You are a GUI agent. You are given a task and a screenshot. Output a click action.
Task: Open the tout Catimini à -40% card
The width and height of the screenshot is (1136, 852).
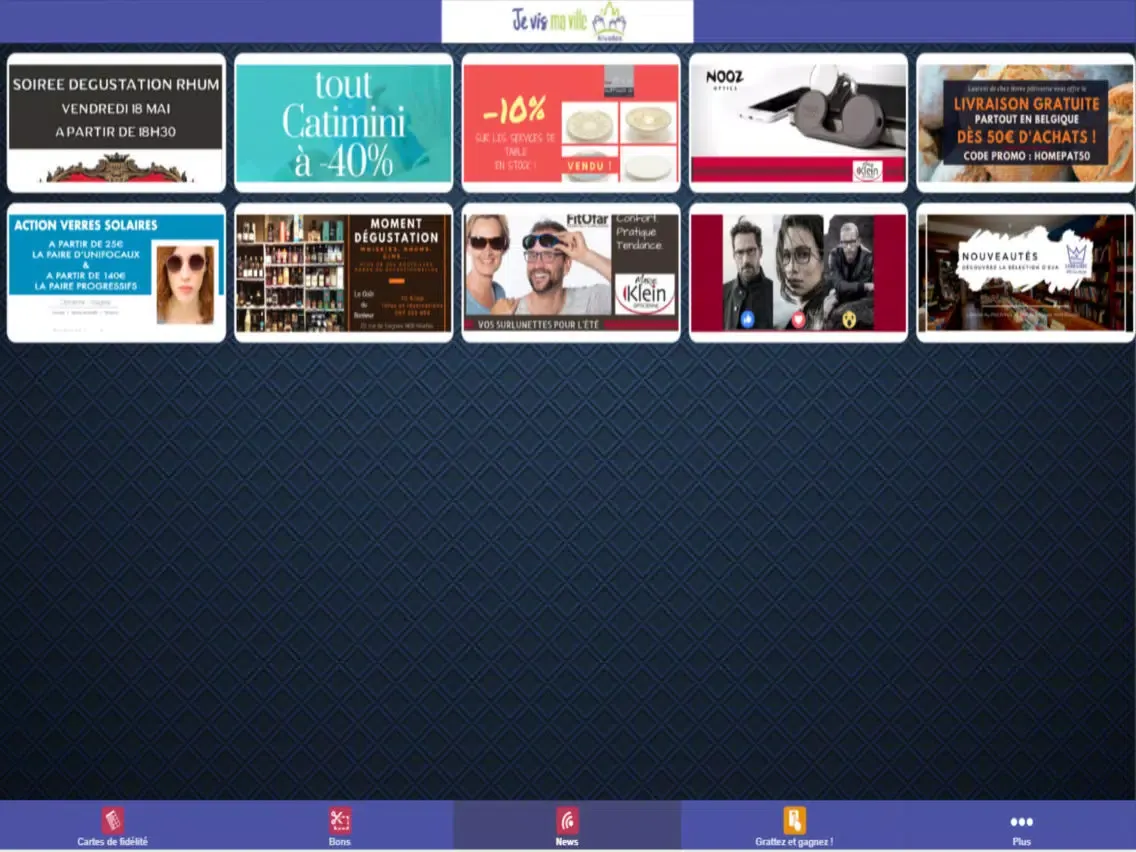tap(343, 122)
